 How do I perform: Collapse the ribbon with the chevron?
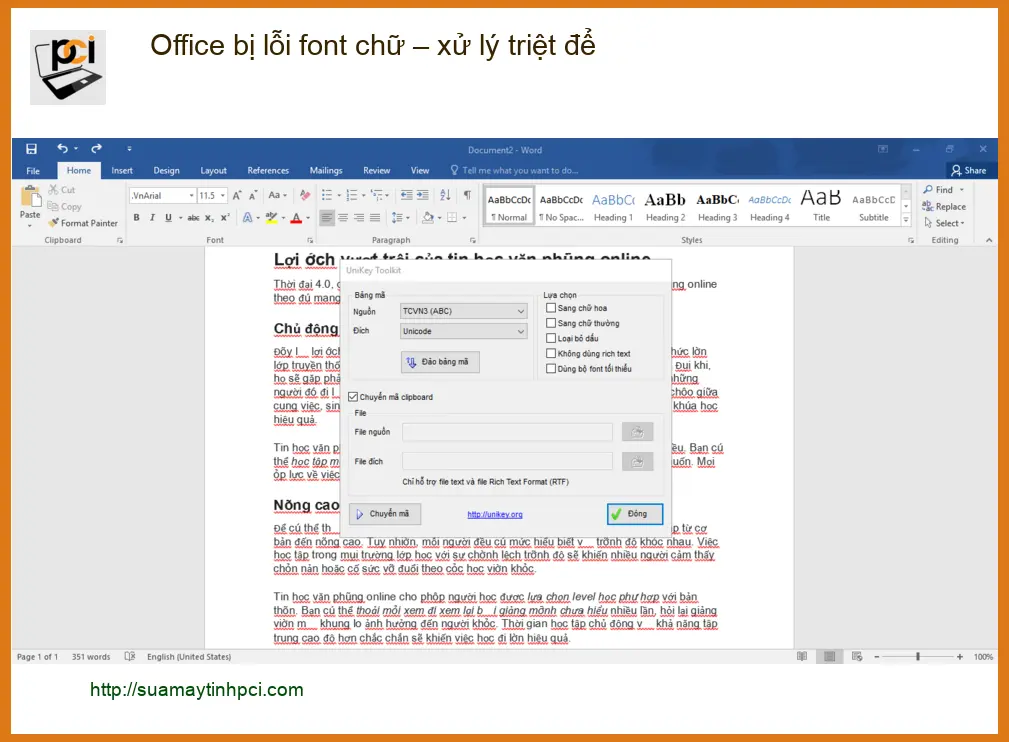coord(989,240)
